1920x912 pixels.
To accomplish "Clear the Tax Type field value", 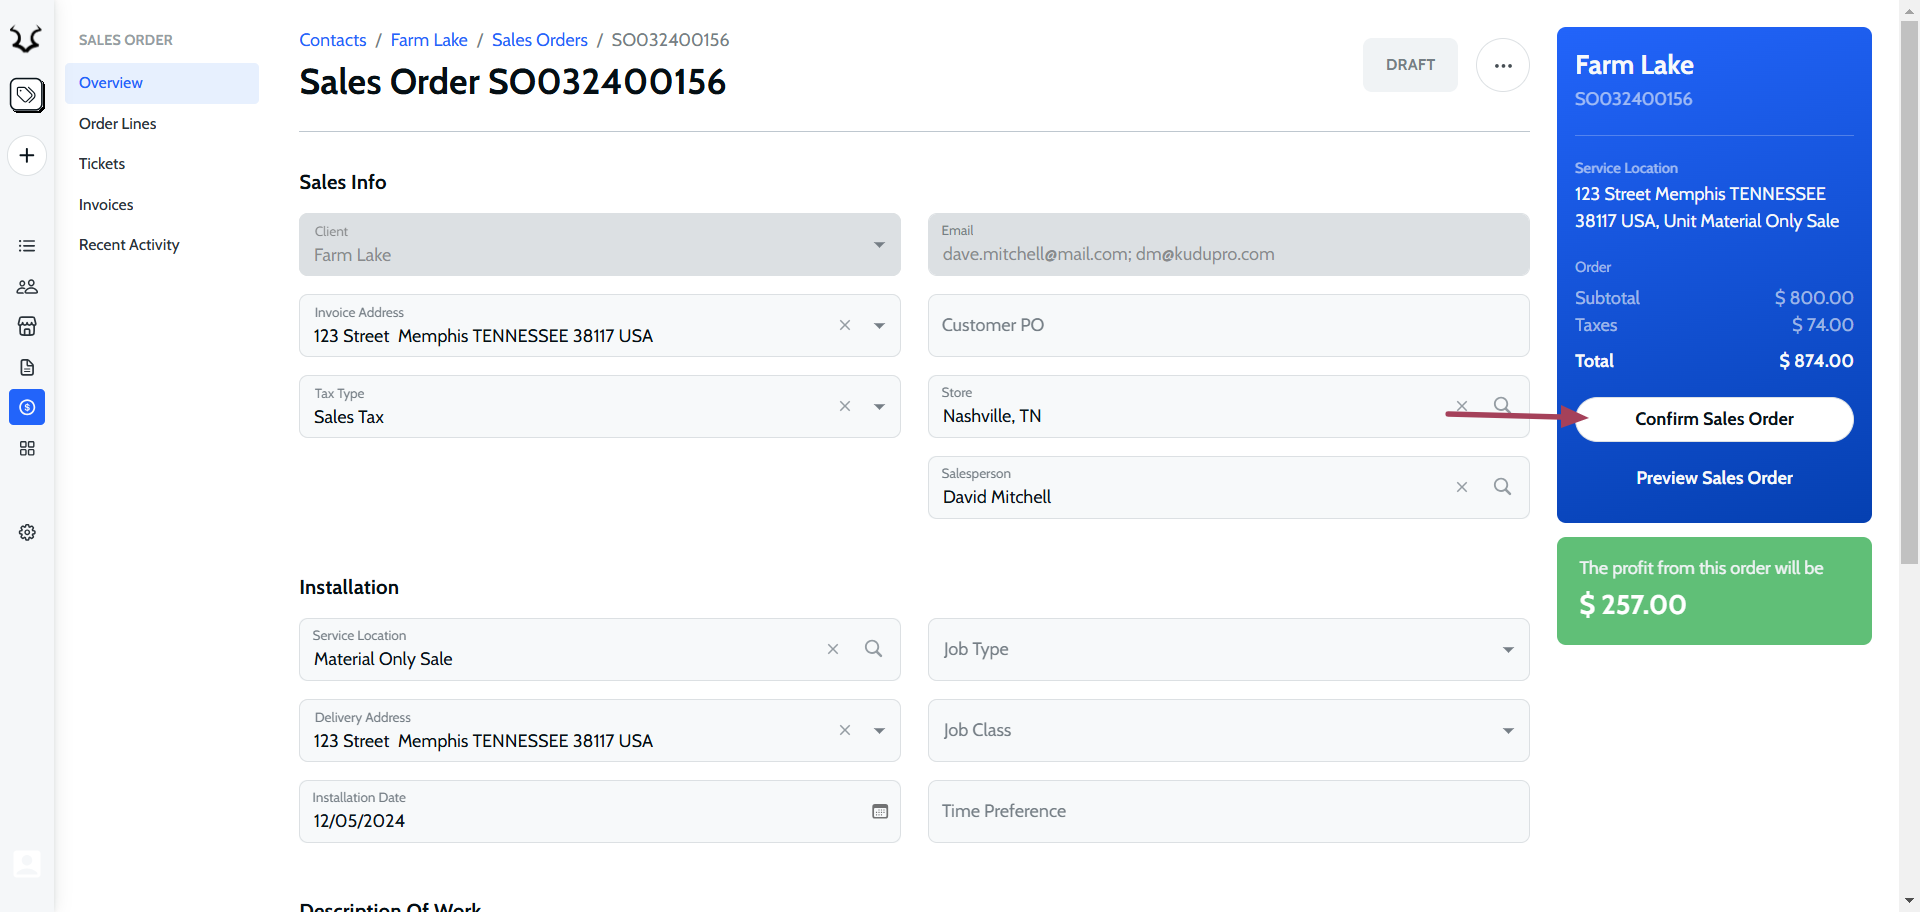I will click(x=845, y=406).
